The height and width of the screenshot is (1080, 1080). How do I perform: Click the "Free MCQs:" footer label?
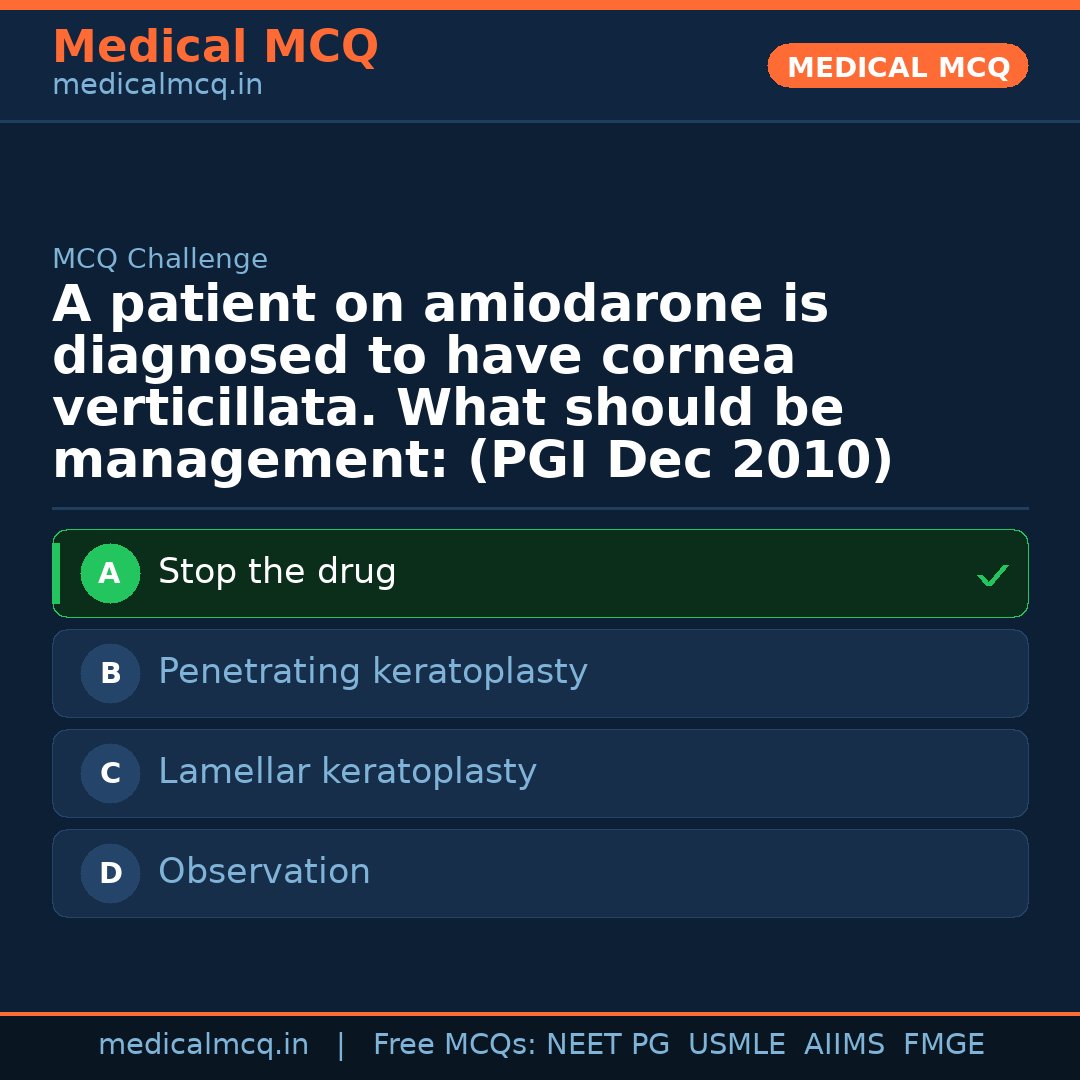point(454,1045)
